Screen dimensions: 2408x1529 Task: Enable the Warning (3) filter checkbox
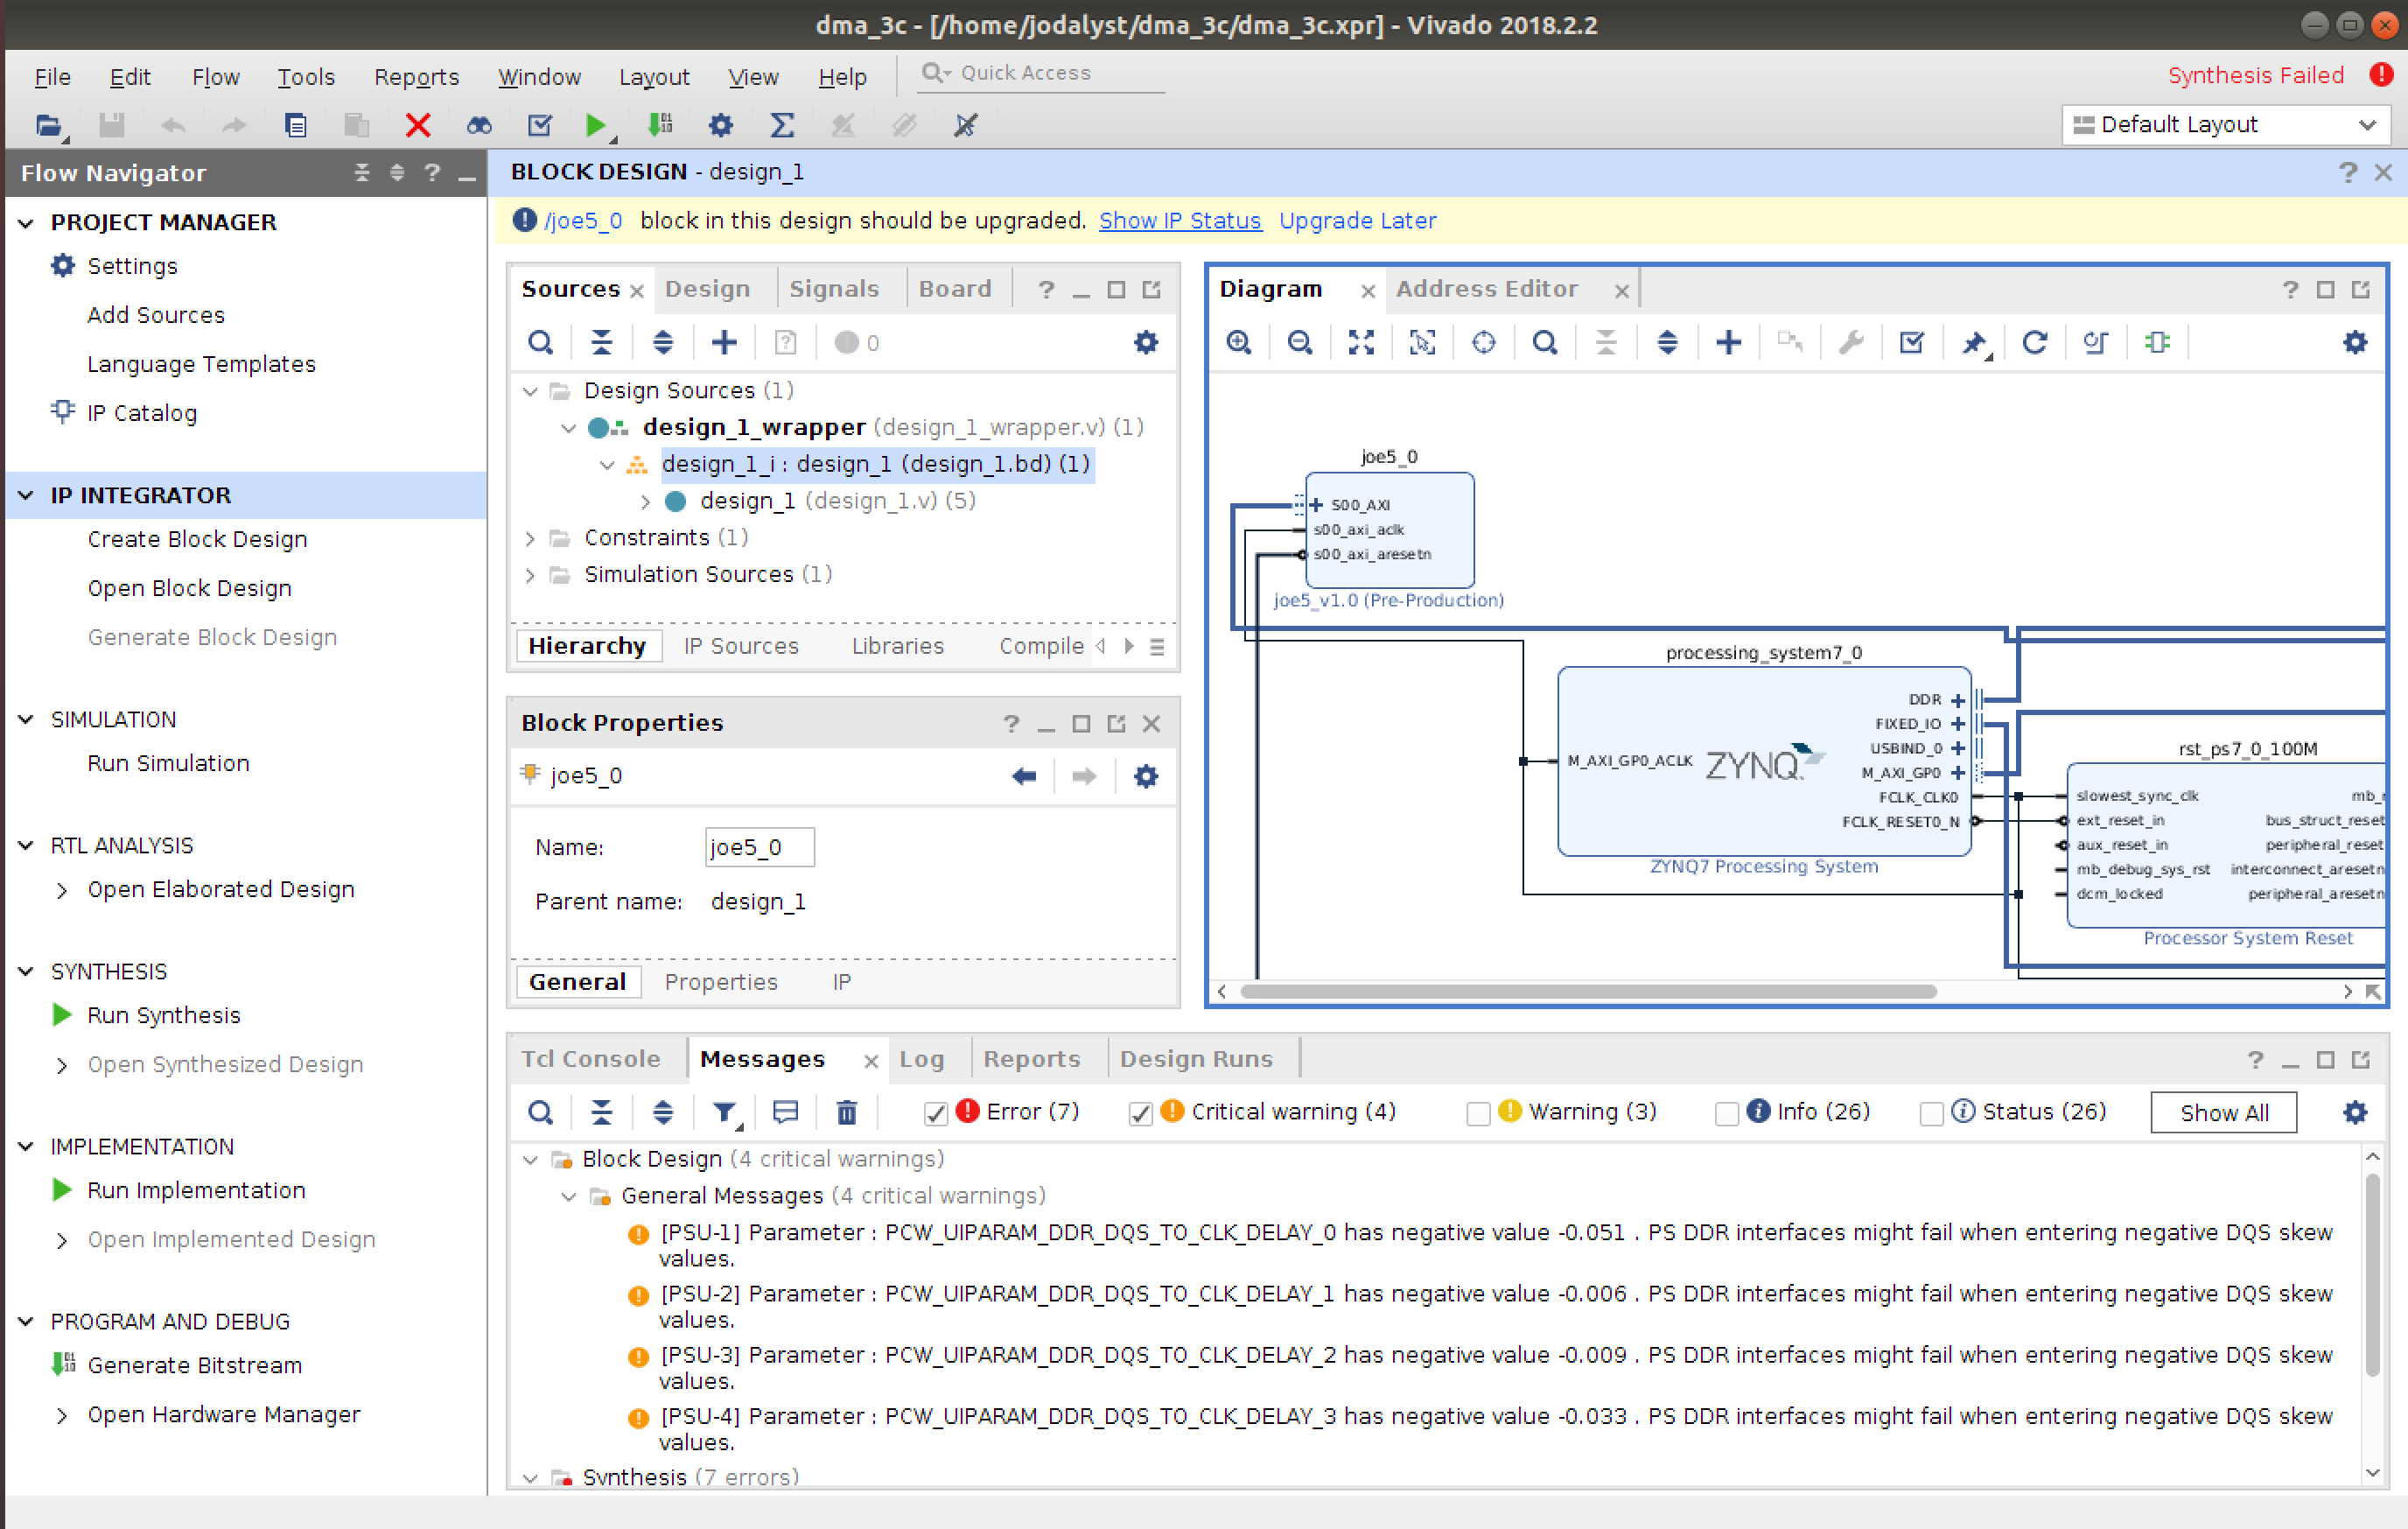tap(1477, 1113)
